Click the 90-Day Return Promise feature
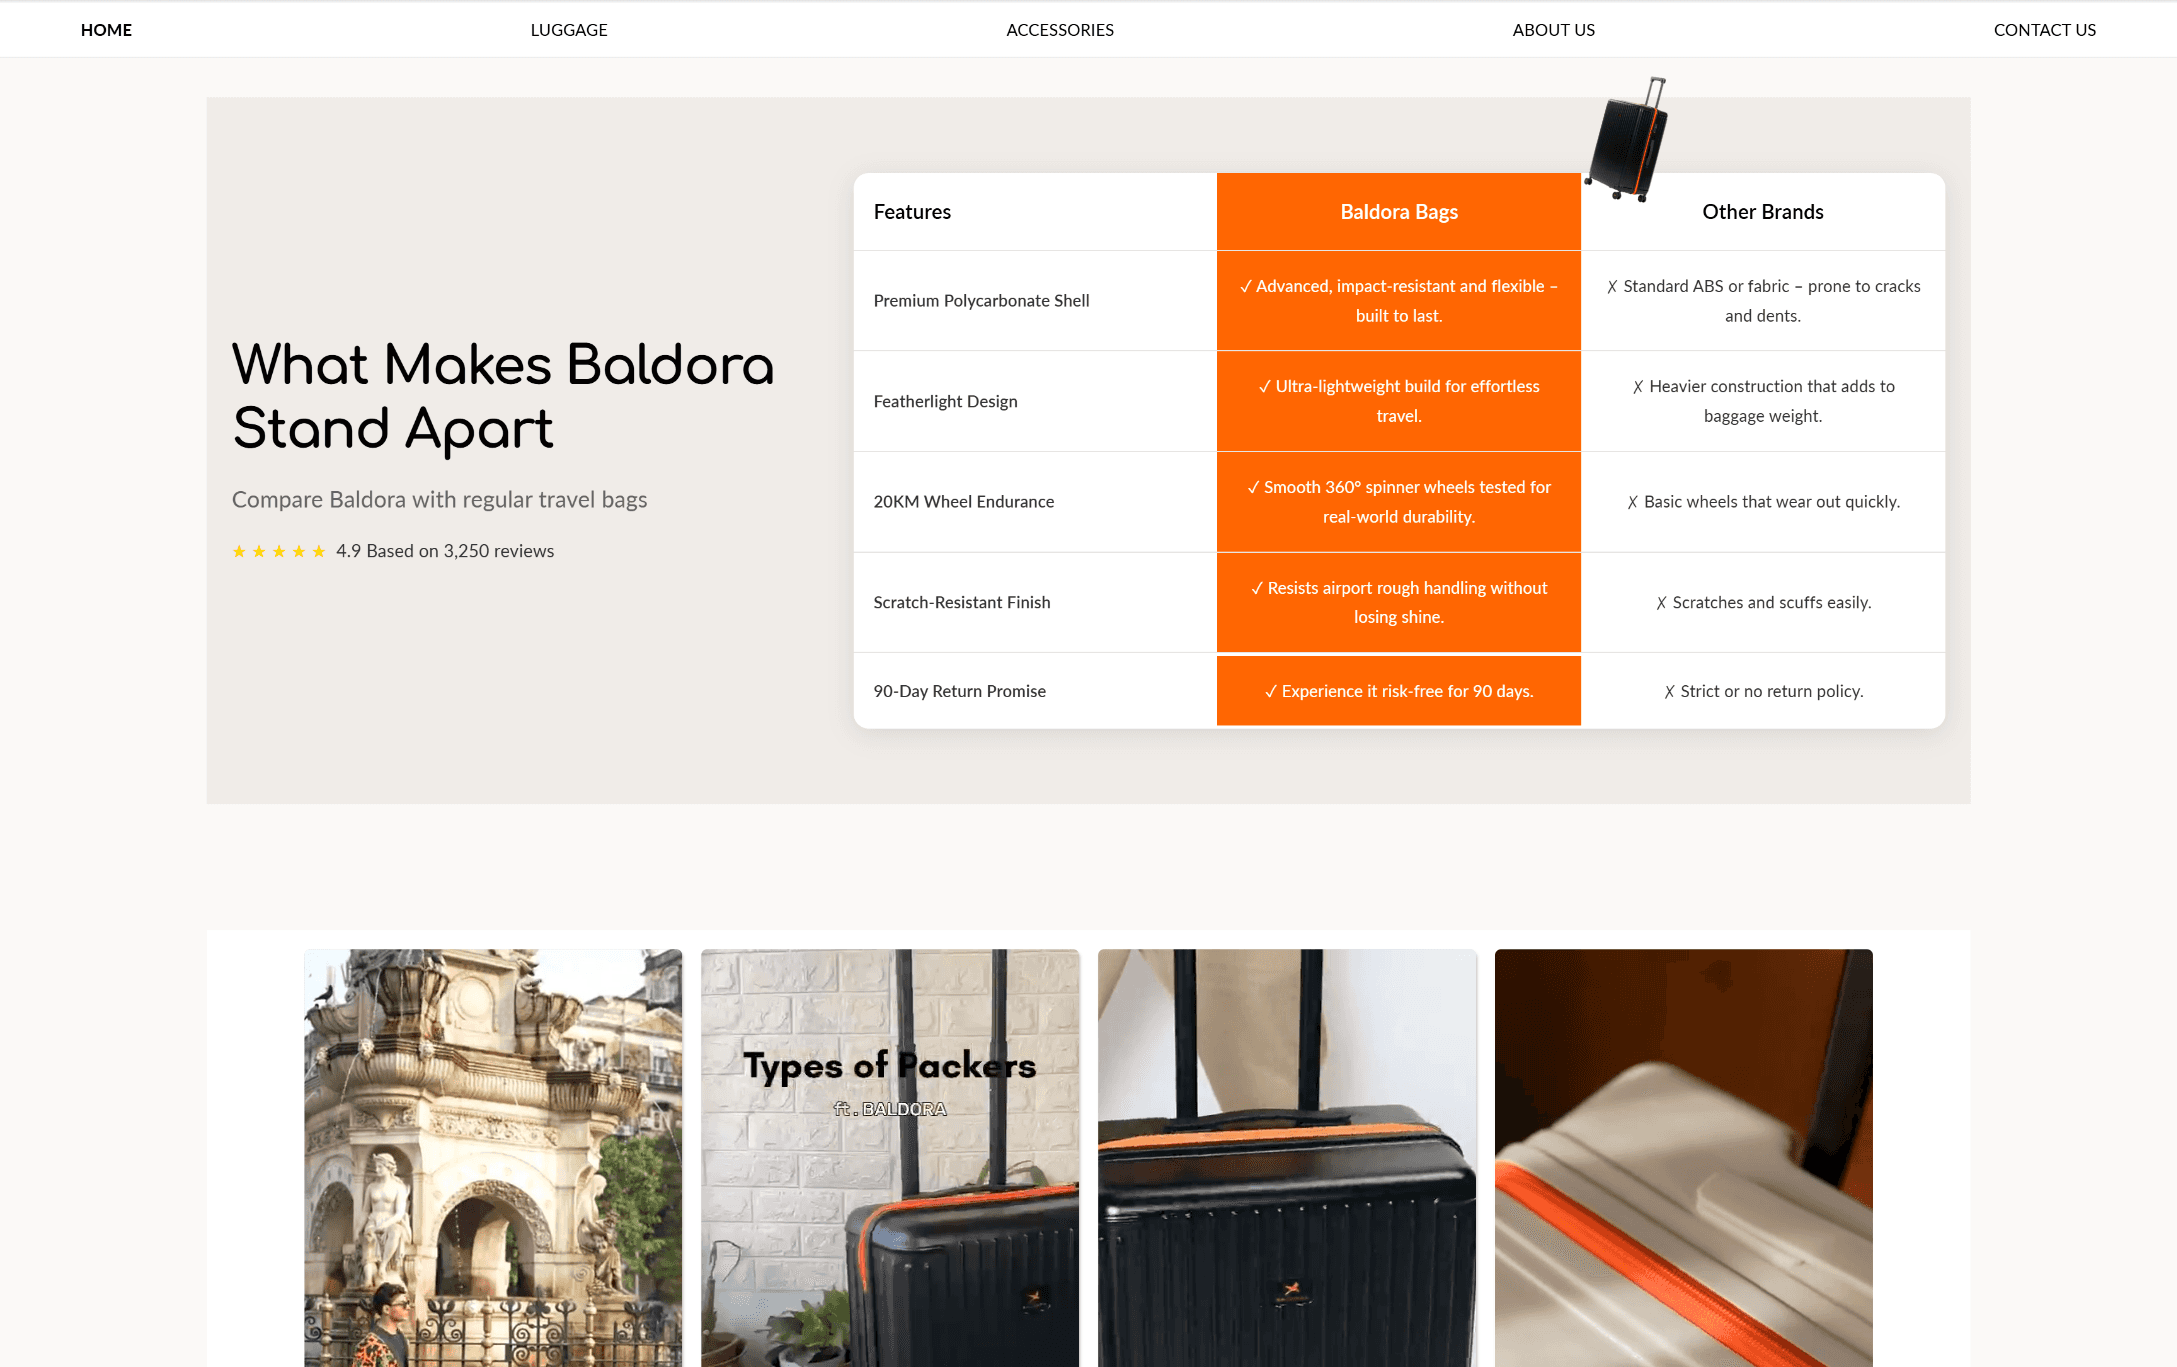The width and height of the screenshot is (2177, 1367). point(958,691)
